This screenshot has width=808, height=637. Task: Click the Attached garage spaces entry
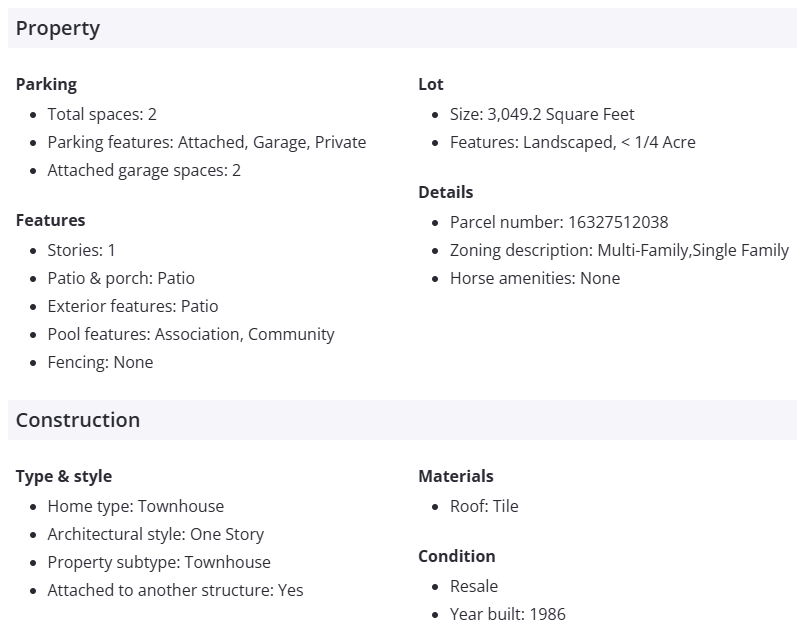tap(144, 170)
